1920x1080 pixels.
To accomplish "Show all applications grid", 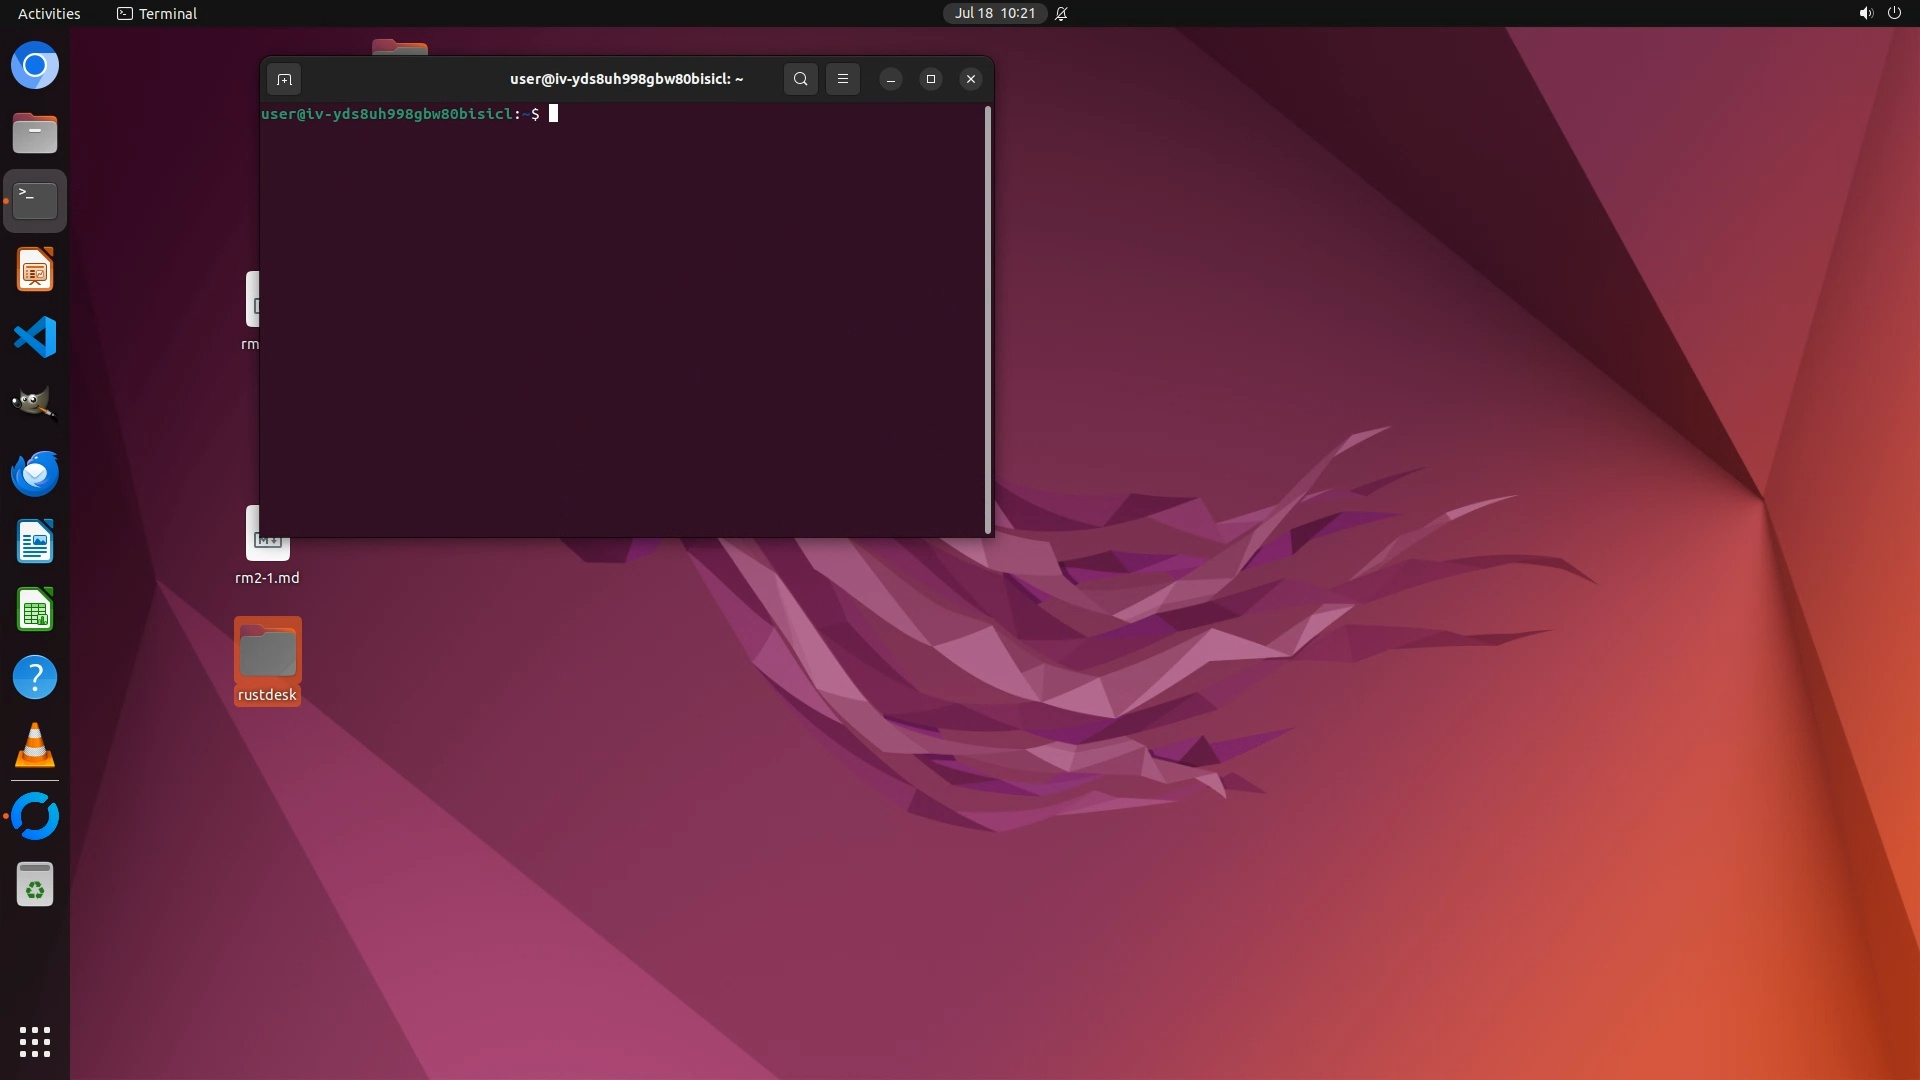I will (35, 1042).
